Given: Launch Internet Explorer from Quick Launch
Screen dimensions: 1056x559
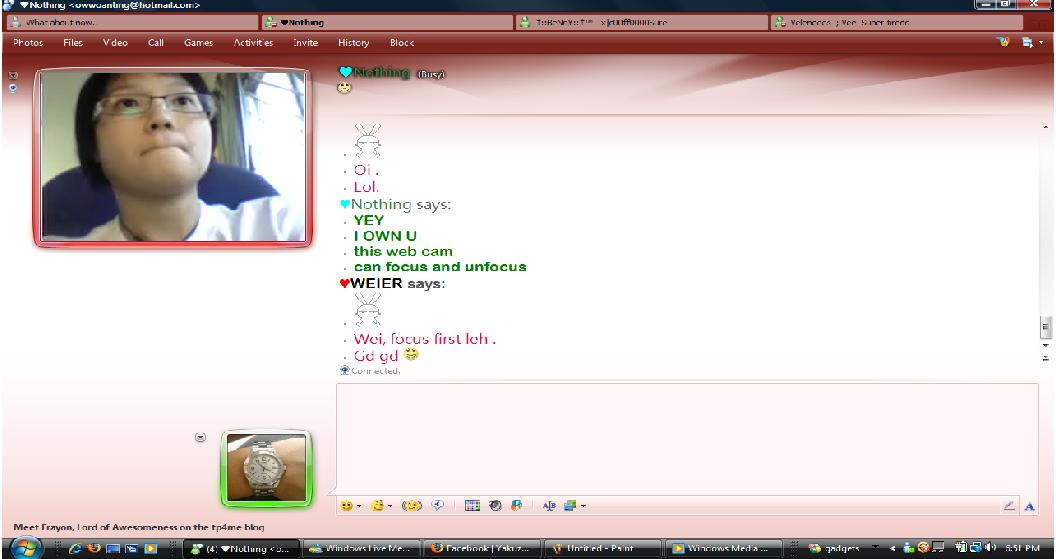Looking at the screenshot, I should coord(75,548).
